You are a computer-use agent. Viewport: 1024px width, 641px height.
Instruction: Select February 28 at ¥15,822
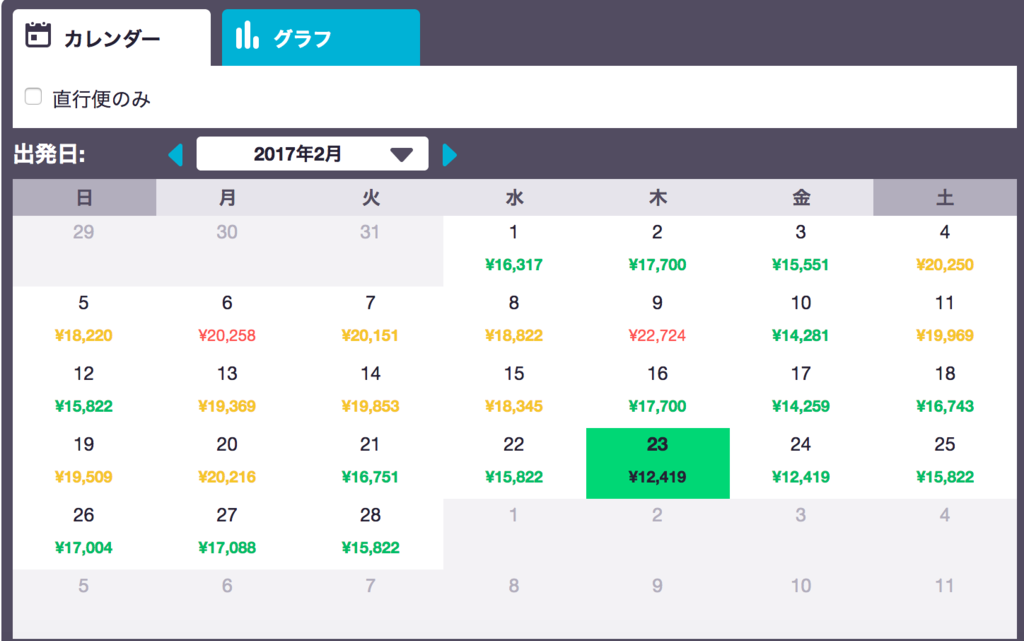[371, 534]
